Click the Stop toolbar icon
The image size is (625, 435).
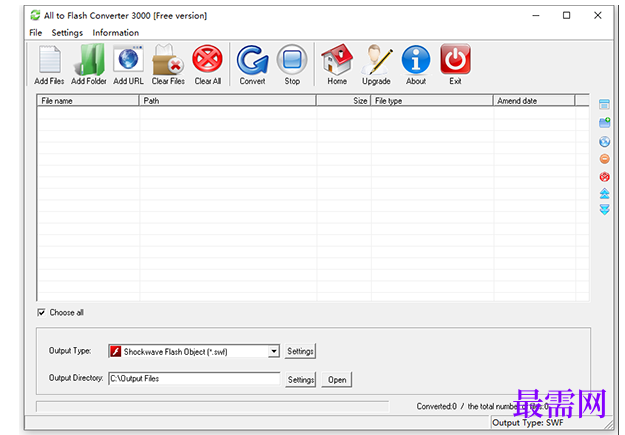pyautogui.click(x=292, y=60)
